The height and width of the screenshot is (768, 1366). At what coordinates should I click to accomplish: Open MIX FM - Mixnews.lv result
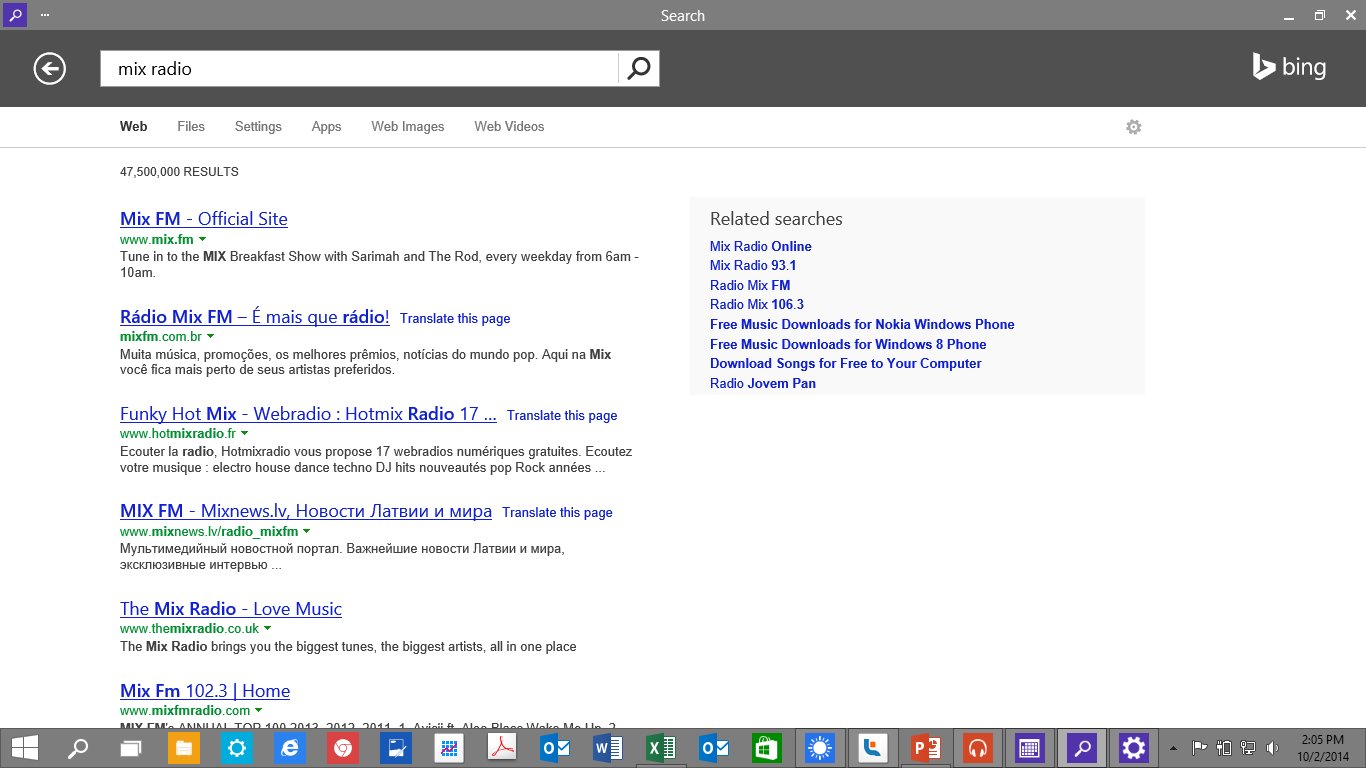coord(306,511)
